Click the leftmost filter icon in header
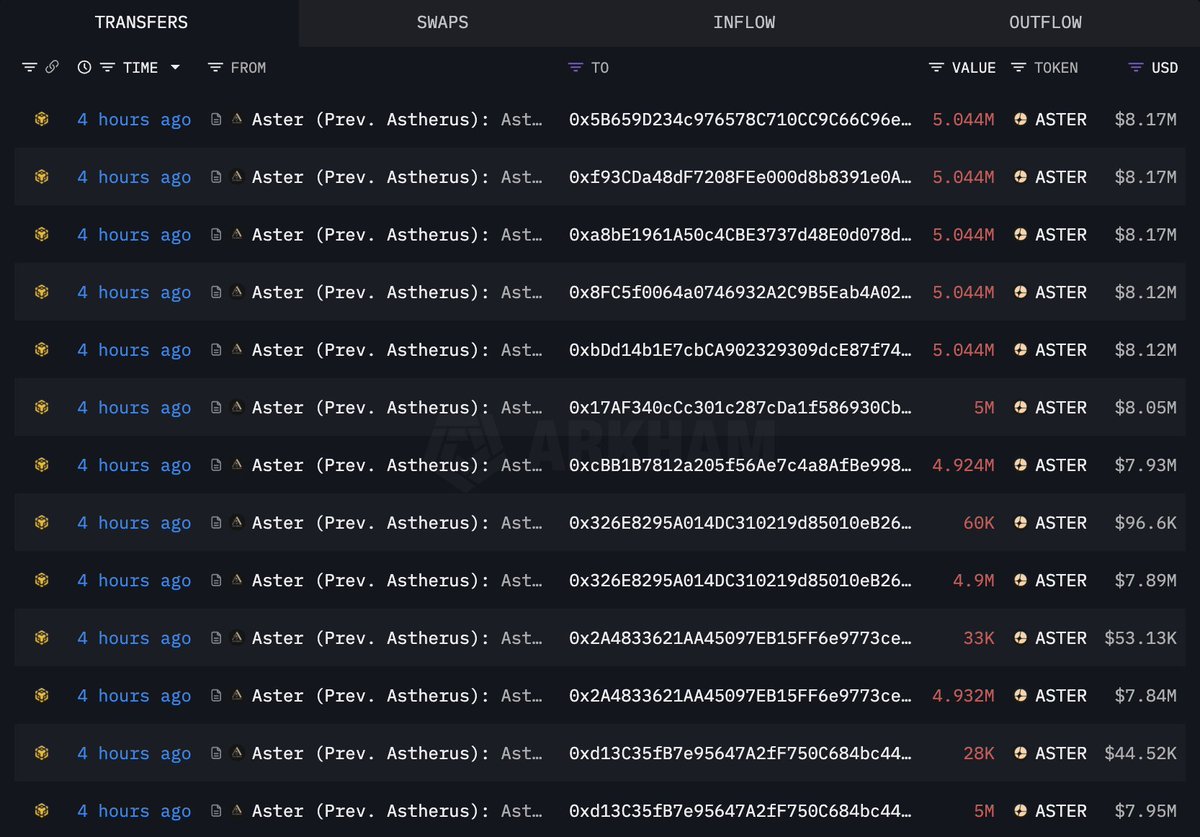1200x837 pixels. click(x=29, y=68)
